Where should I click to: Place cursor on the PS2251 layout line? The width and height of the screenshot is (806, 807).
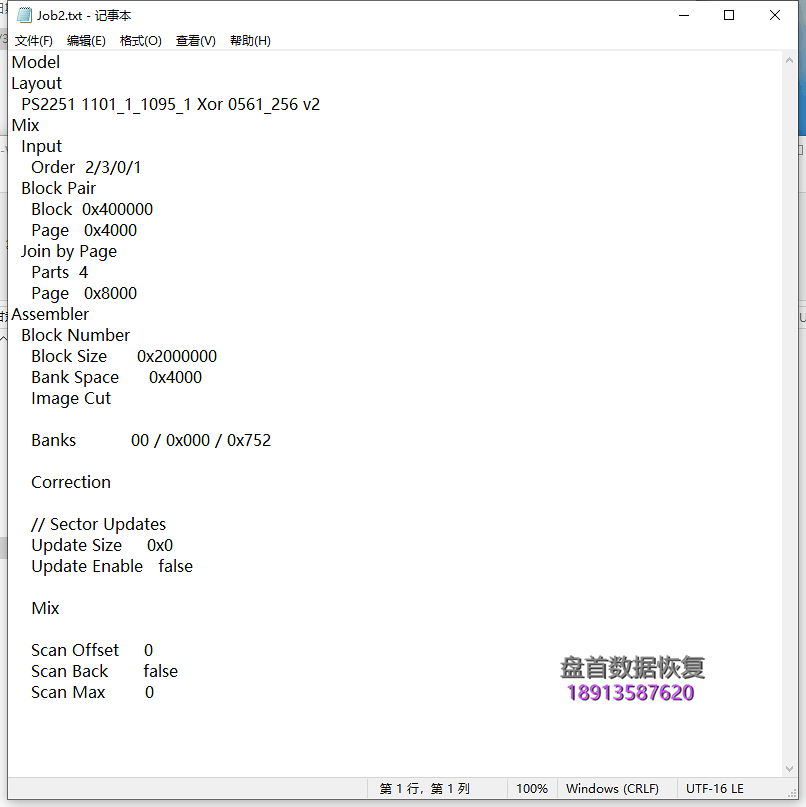pos(170,104)
